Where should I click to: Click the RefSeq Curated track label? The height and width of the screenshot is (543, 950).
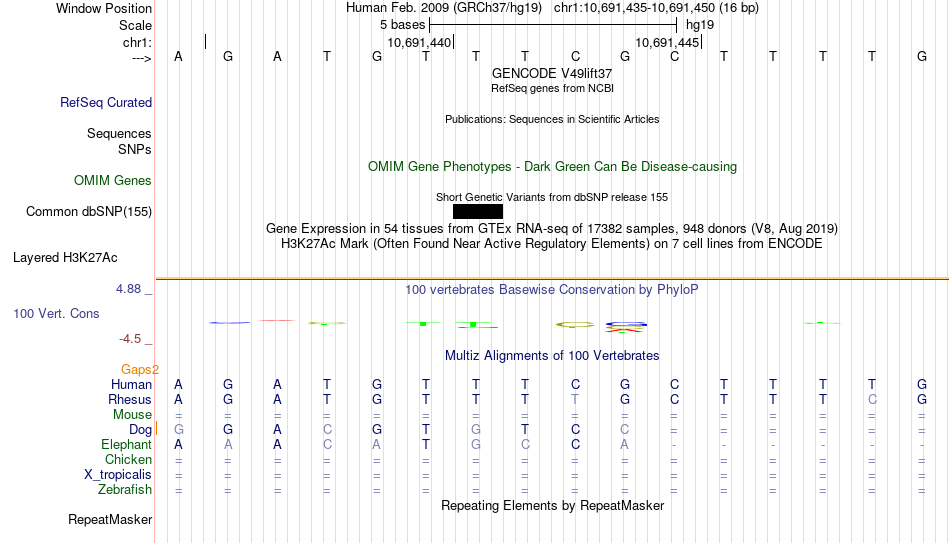106,102
